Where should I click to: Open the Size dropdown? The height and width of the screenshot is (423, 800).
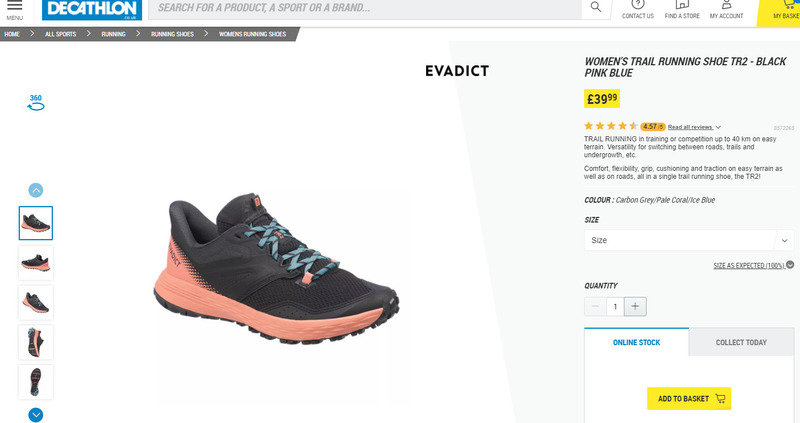point(689,240)
